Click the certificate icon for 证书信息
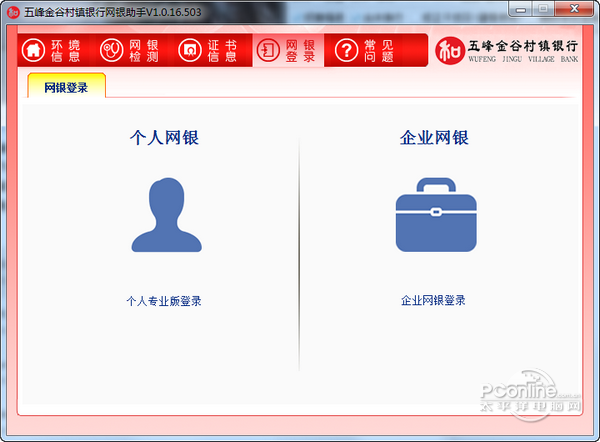The image size is (600, 442). point(190,50)
